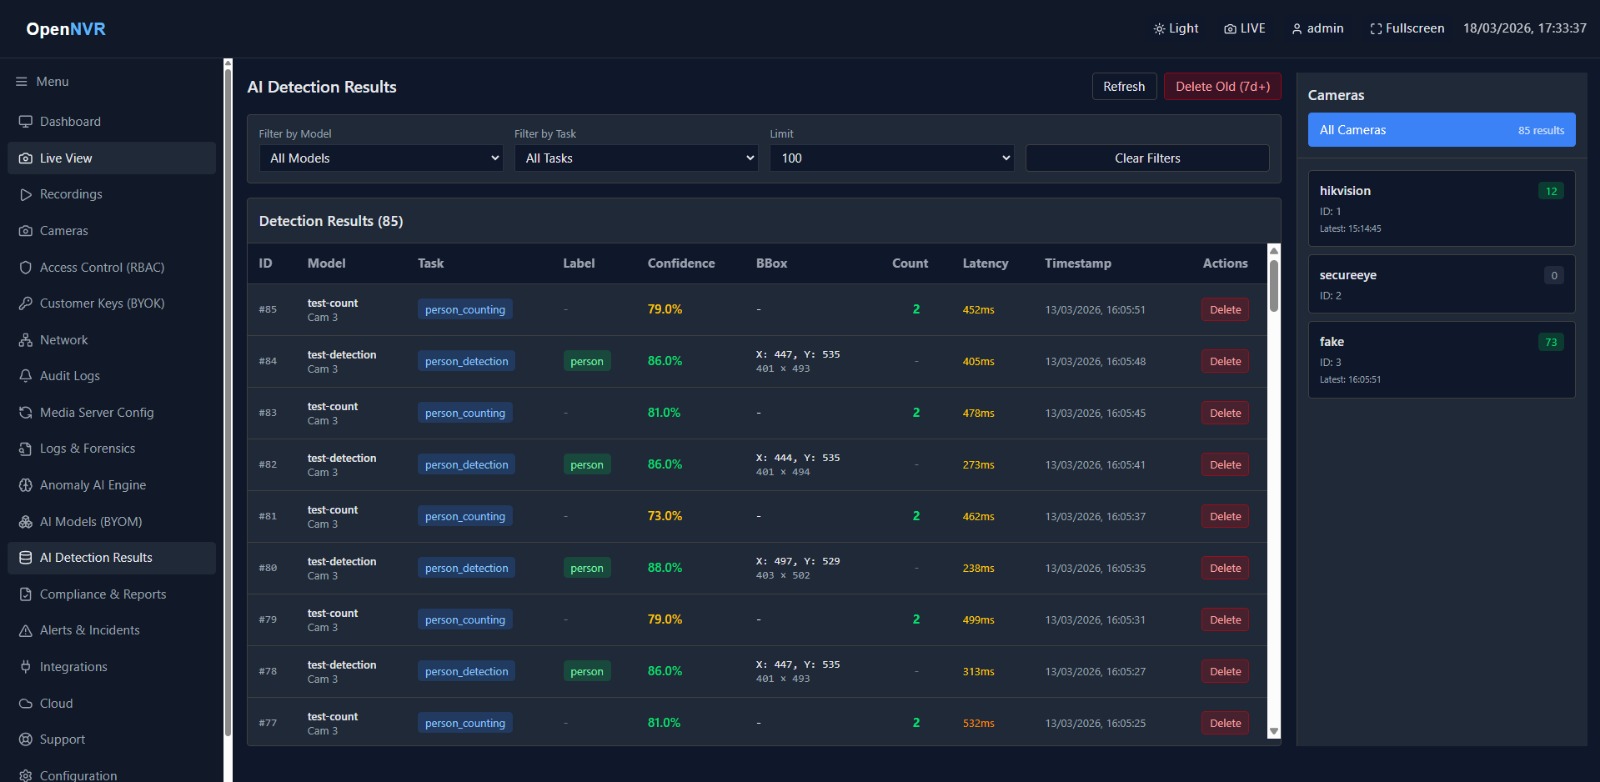1600x782 pixels.
Task: Click the Timestamp column header
Action: [1078, 264]
